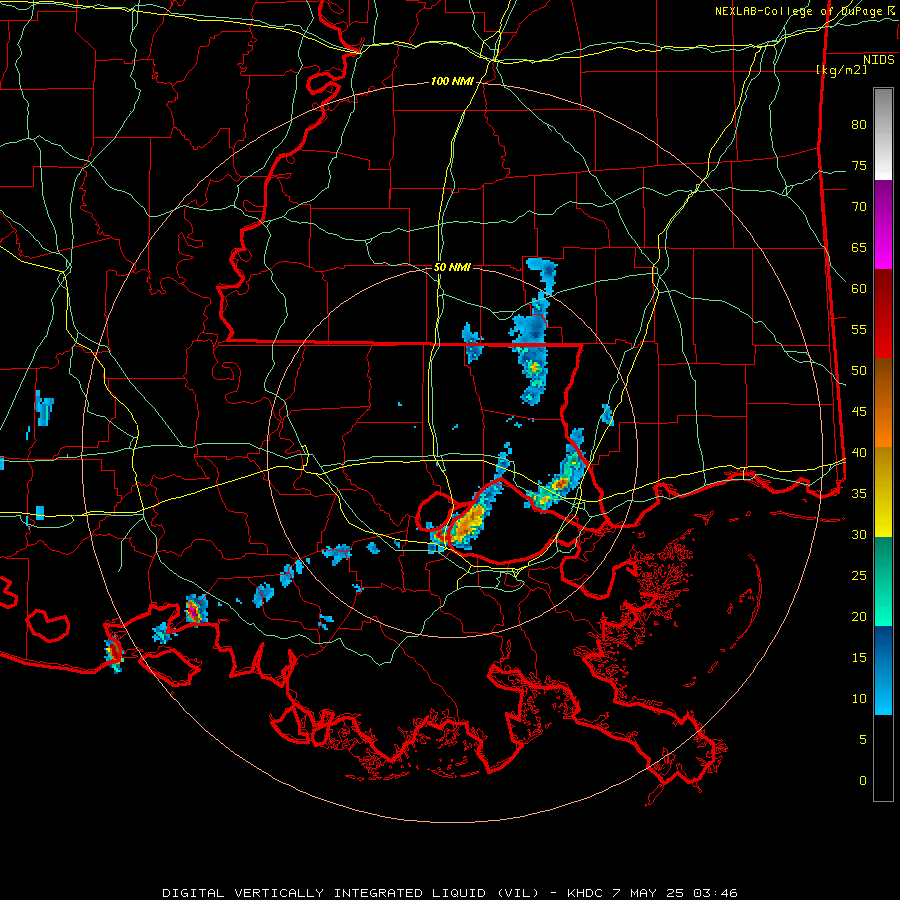Screen dimensions: 900x900
Task: Select the black bottom segment of the color bar
Action: 883,758
